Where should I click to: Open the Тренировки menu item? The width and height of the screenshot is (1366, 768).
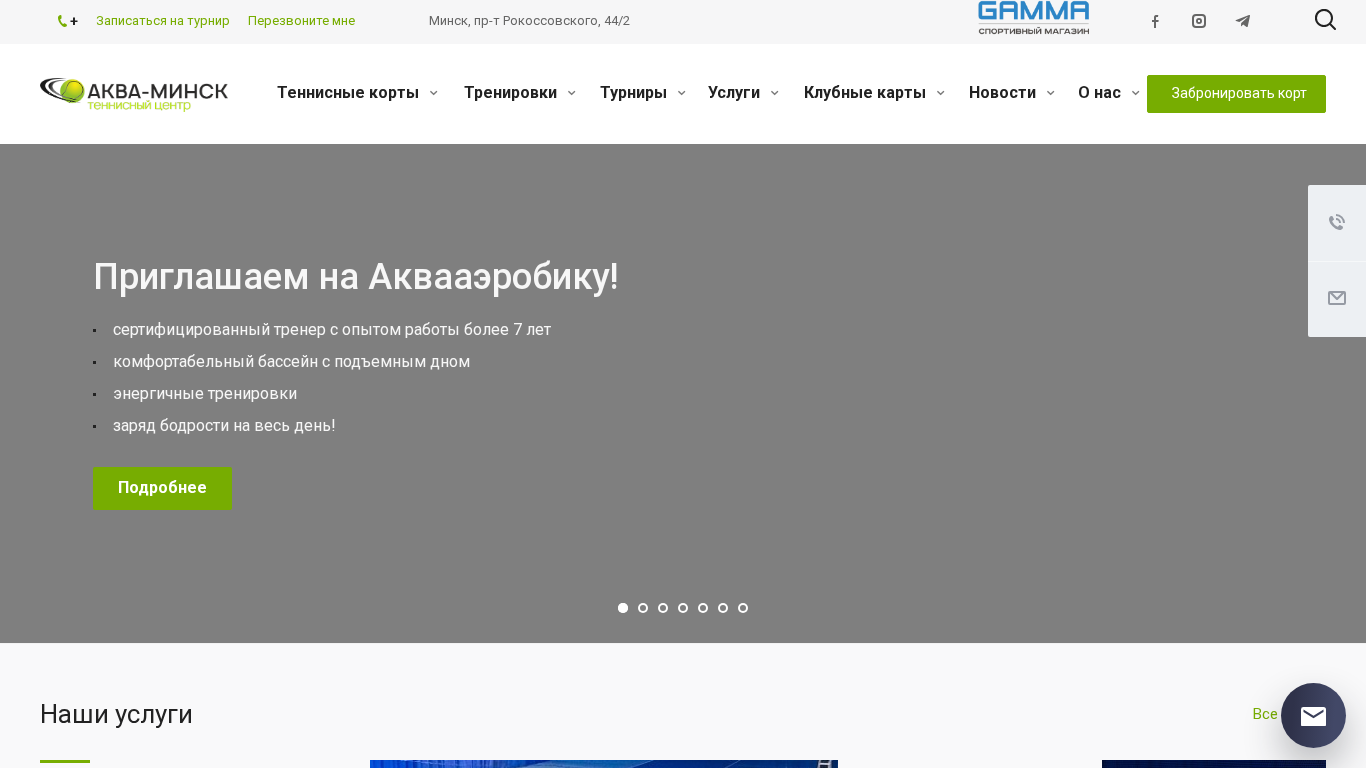pos(510,93)
